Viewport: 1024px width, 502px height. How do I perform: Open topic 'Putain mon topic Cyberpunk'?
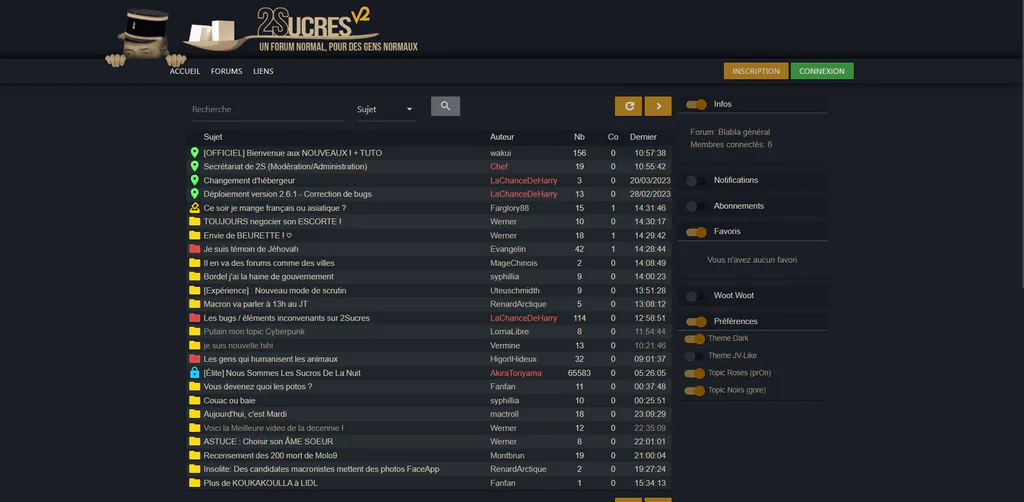tap(254, 332)
